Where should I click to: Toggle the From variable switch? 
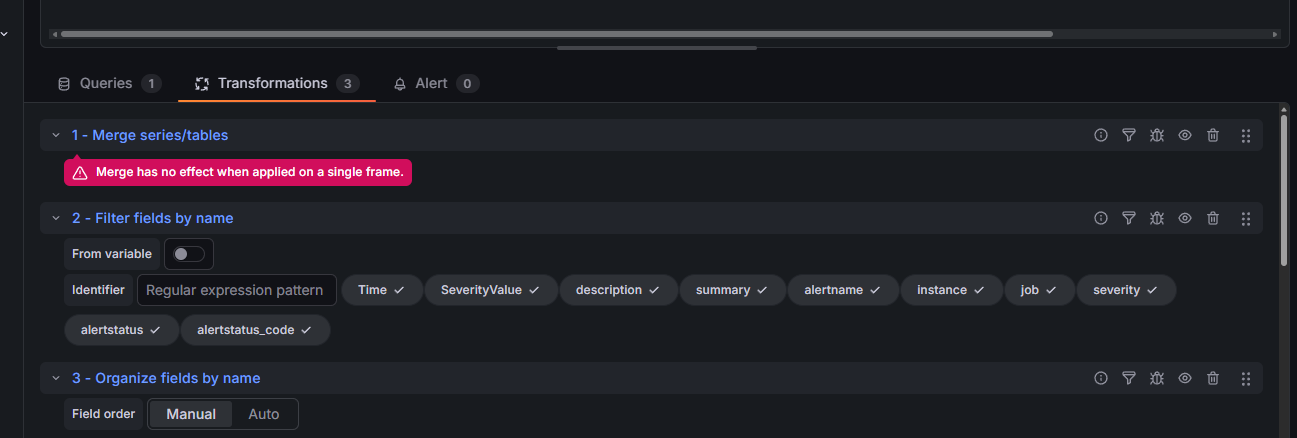pyautogui.click(x=188, y=254)
